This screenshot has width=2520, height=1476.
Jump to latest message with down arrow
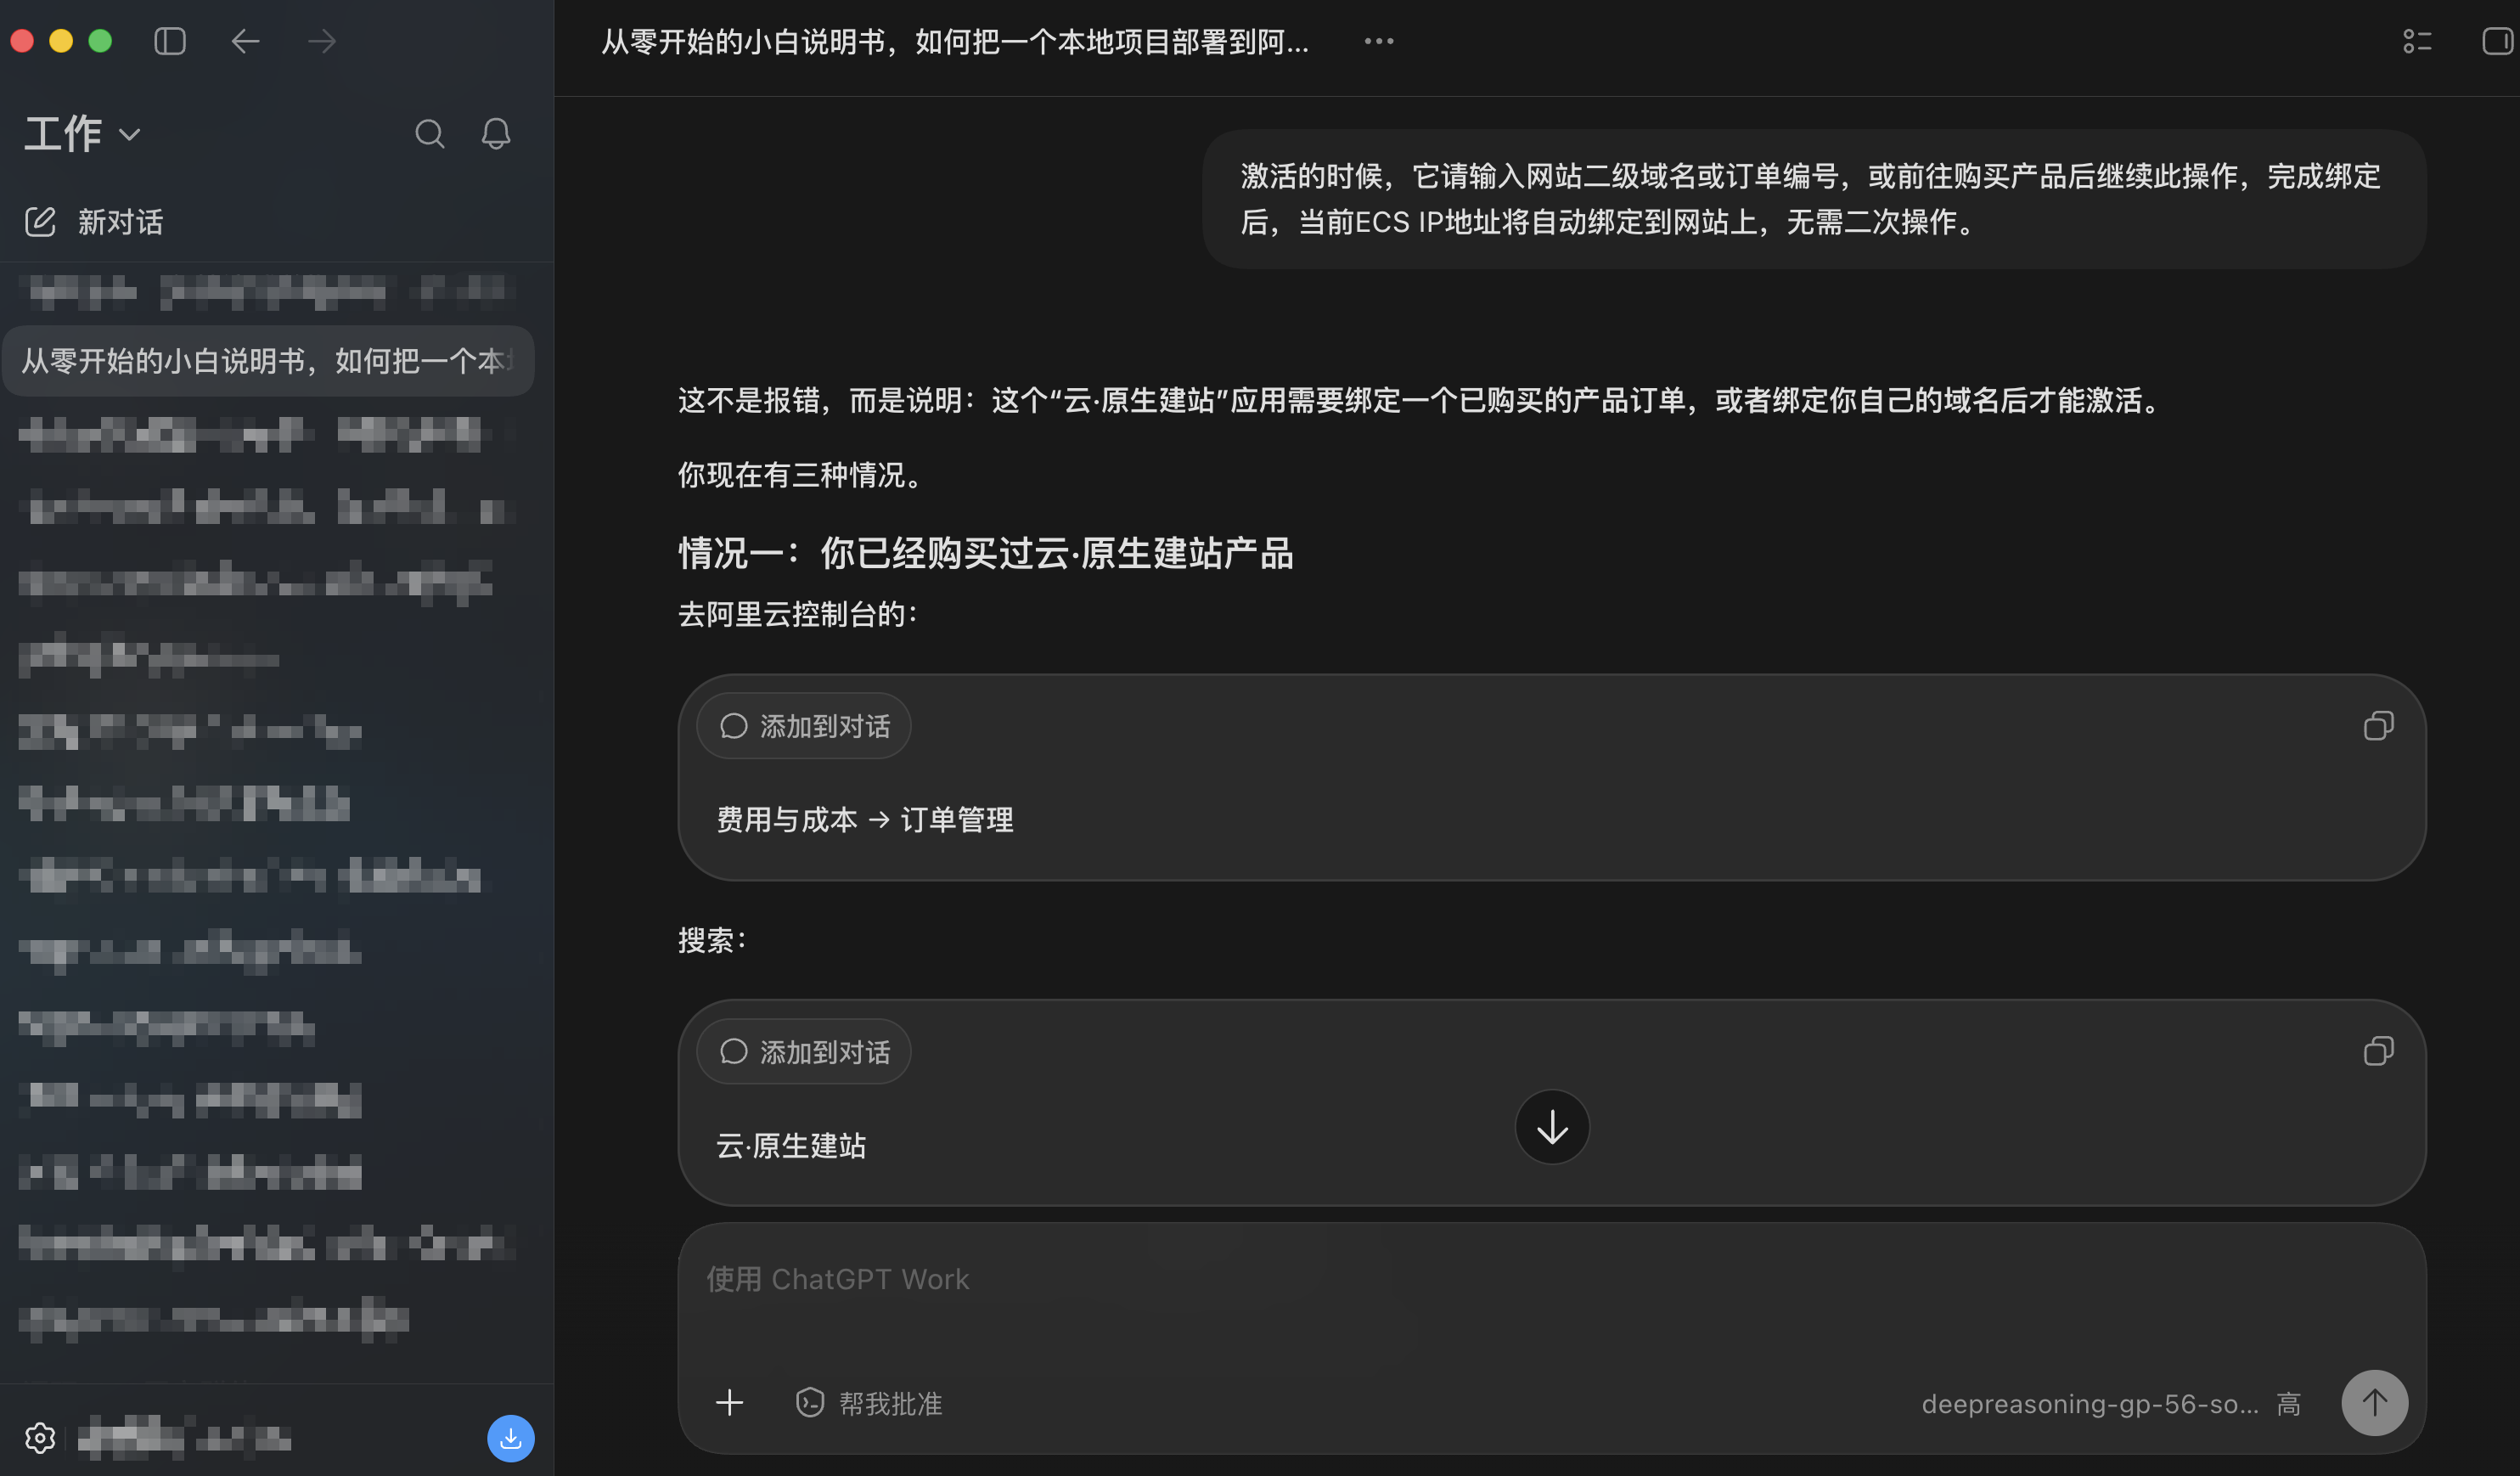[x=1552, y=1127]
